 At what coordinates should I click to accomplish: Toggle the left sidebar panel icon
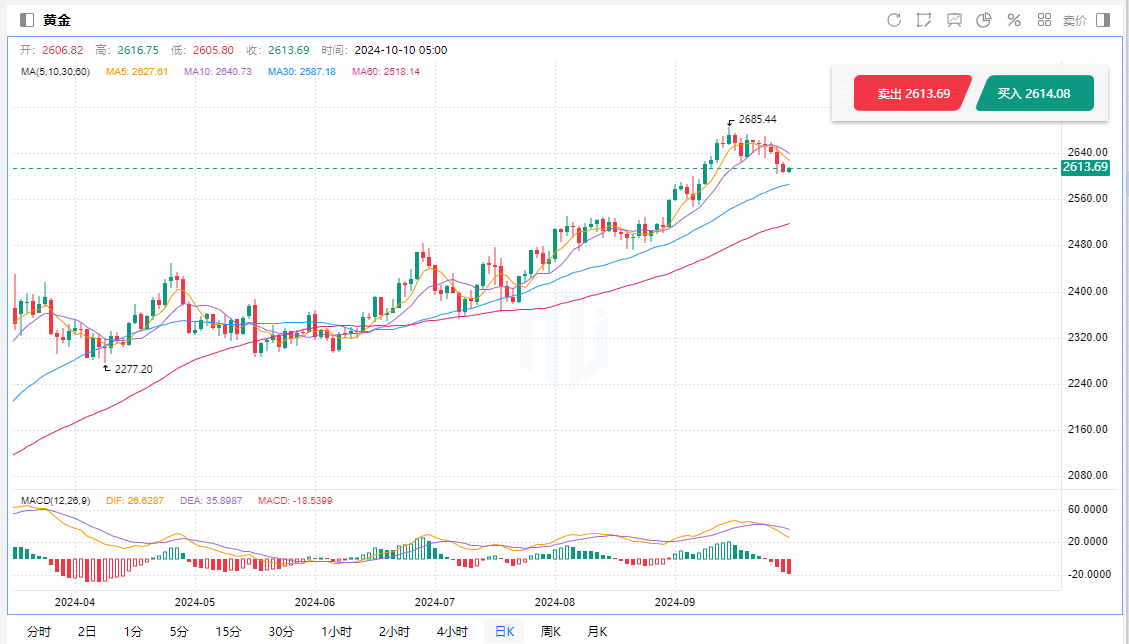point(27,20)
